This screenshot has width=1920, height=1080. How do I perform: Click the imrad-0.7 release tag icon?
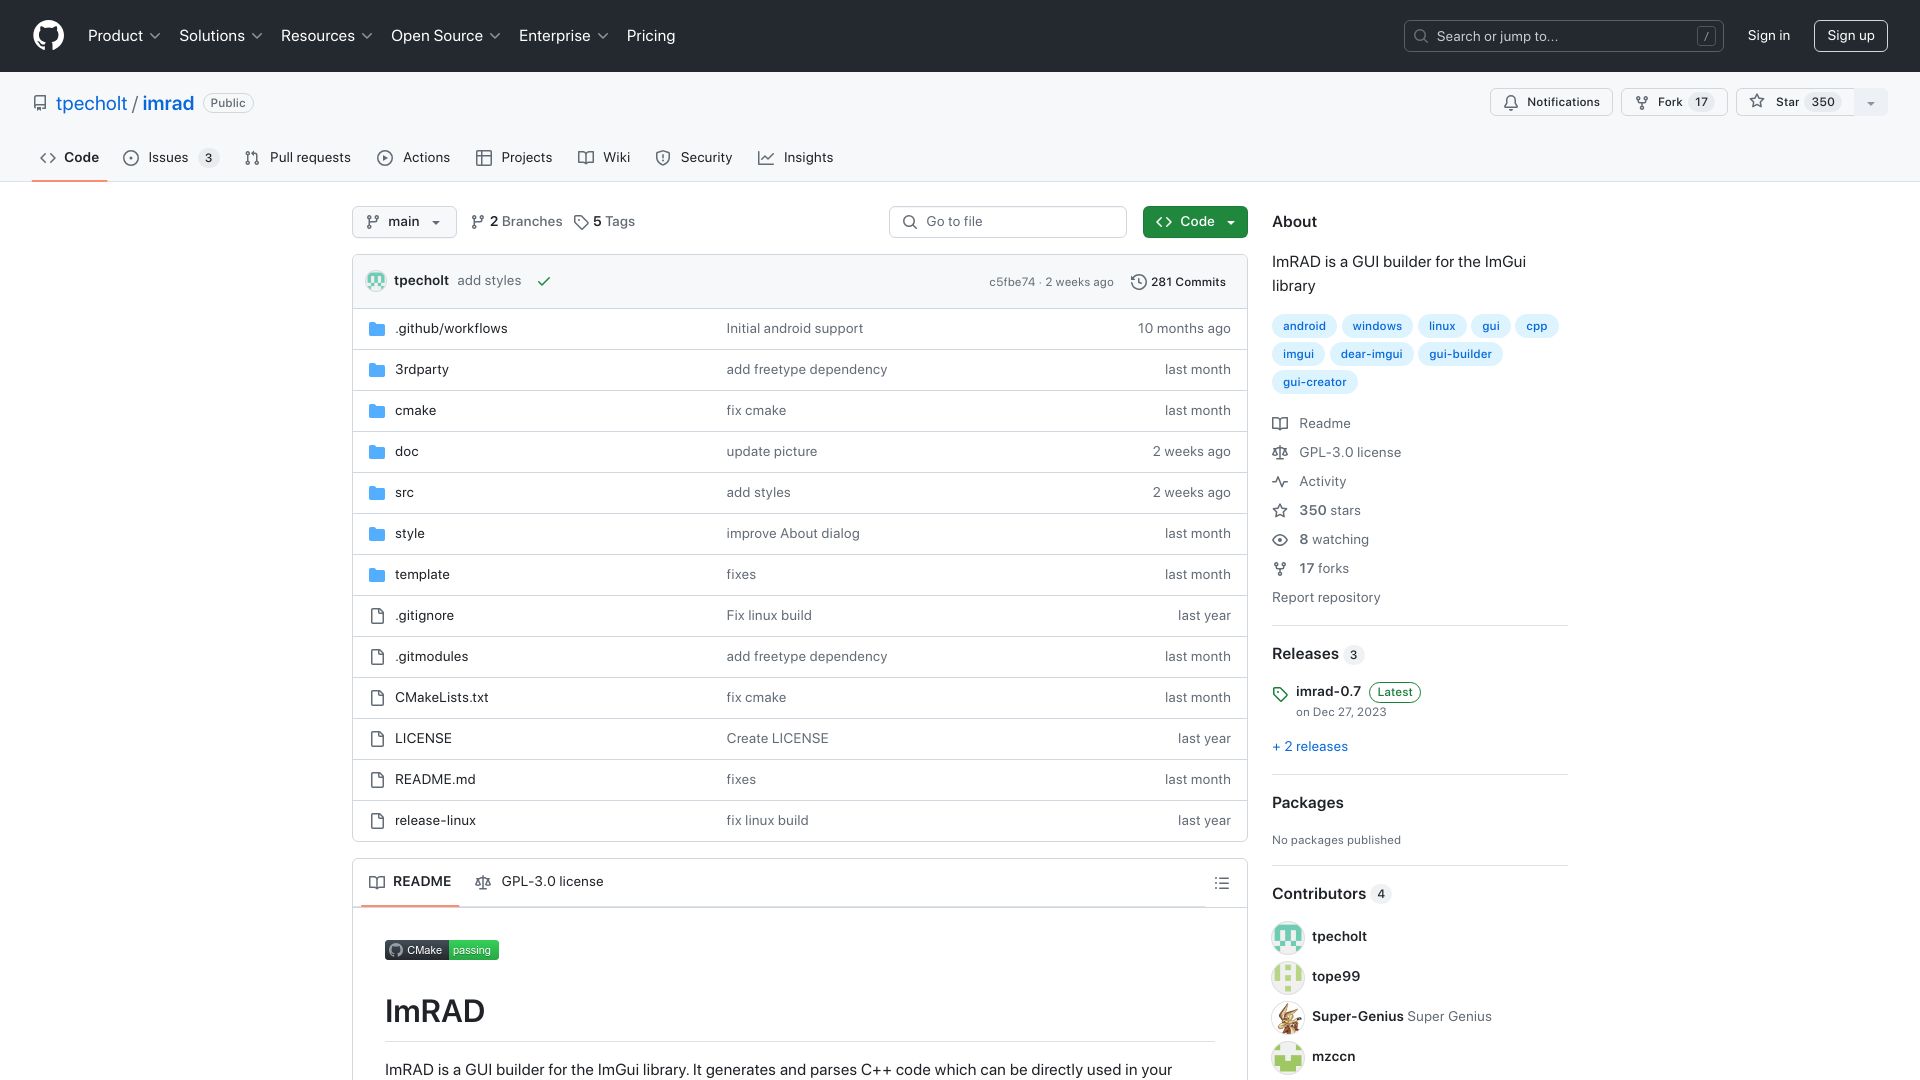pyautogui.click(x=1280, y=694)
